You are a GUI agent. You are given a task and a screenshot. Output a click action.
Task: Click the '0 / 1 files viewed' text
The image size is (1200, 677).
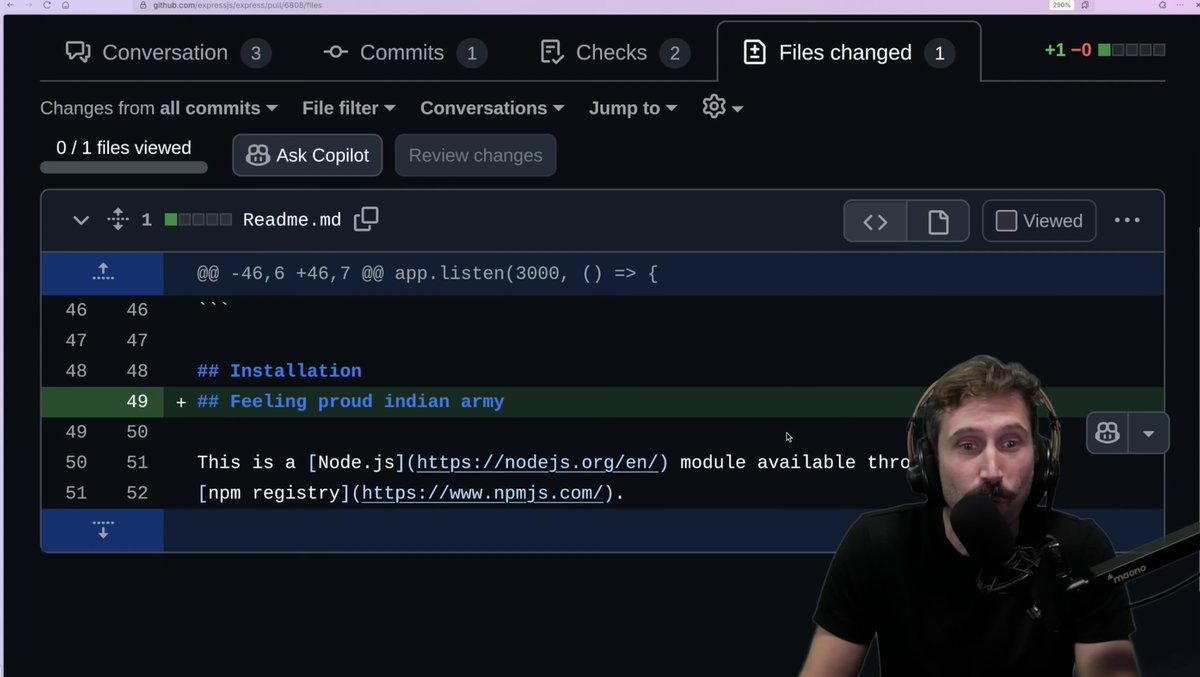124,148
